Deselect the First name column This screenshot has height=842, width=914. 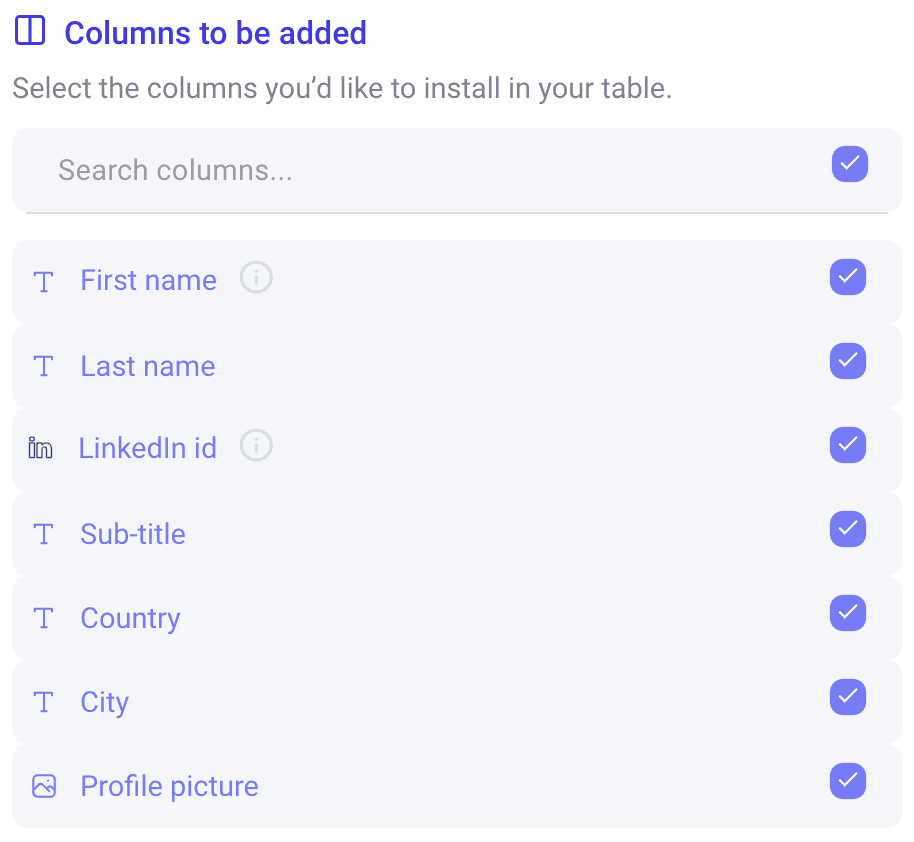(848, 277)
